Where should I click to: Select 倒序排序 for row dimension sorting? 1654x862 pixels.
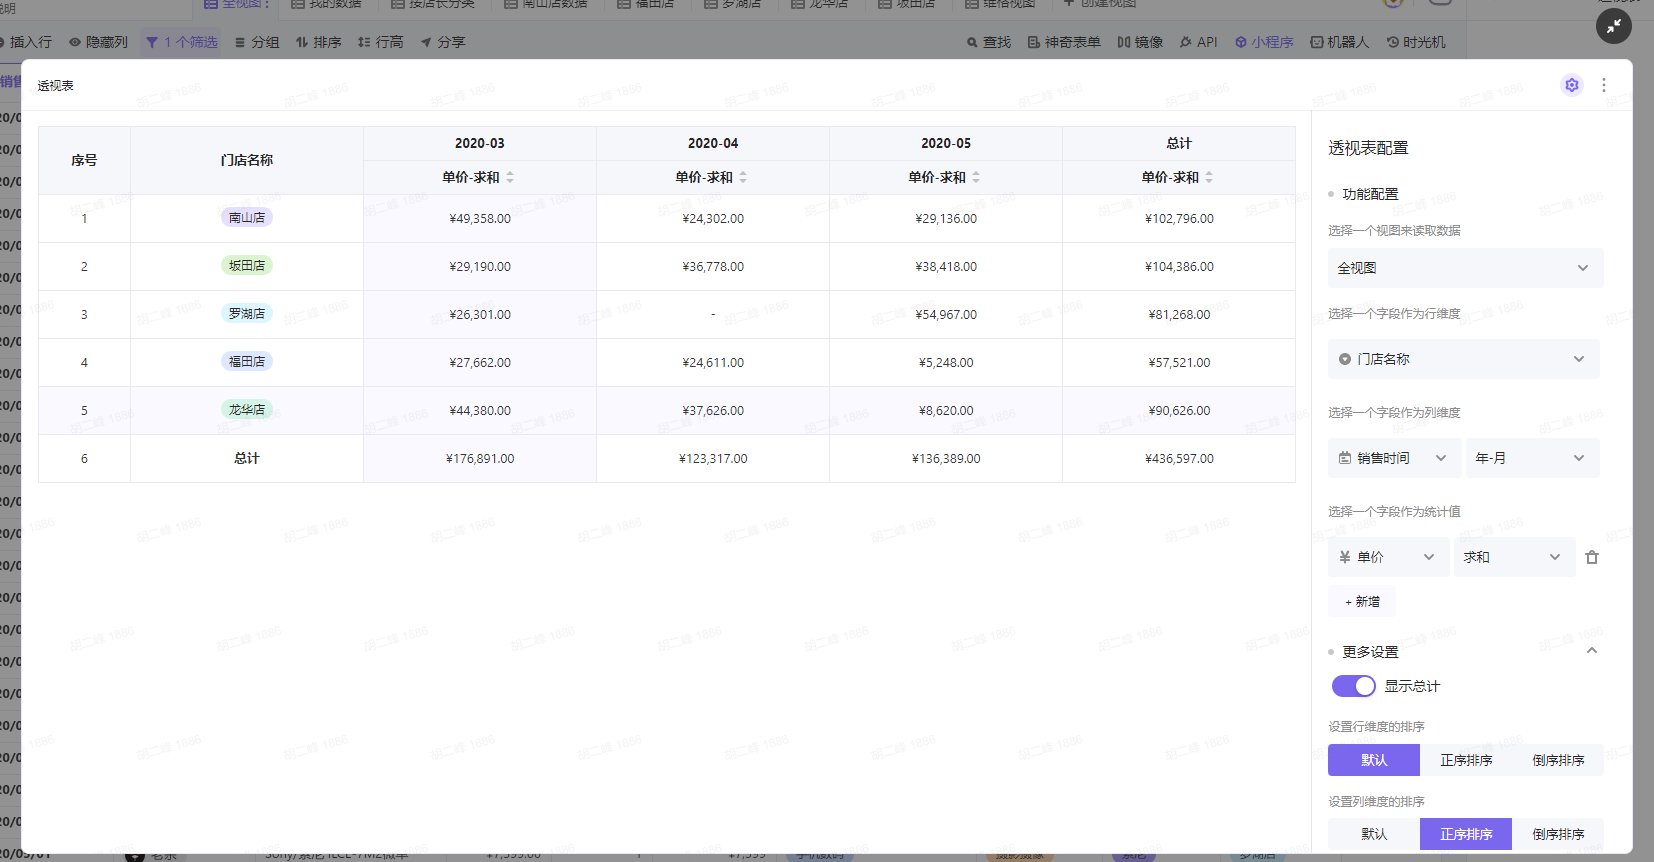(1557, 760)
